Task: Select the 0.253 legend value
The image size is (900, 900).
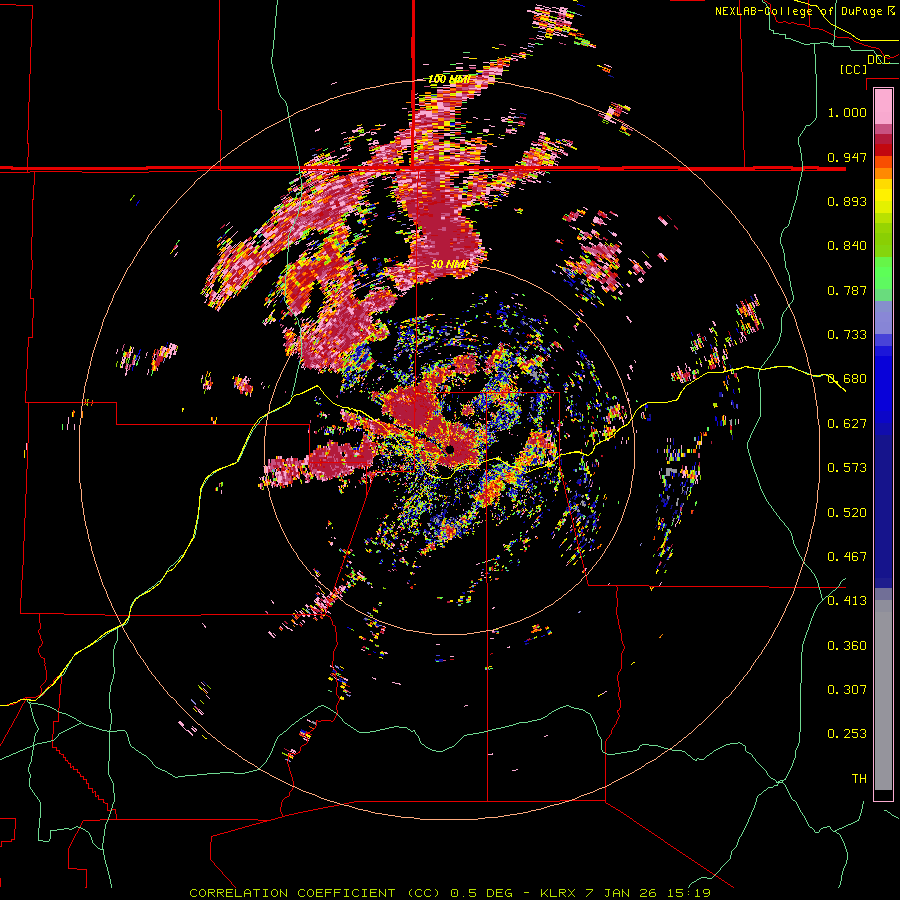Action: pos(847,734)
